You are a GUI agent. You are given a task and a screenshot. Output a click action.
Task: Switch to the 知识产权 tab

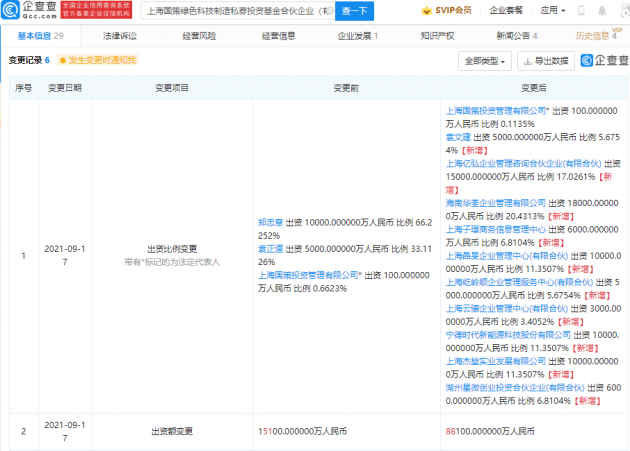pyautogui.click(x=437, y=36)
